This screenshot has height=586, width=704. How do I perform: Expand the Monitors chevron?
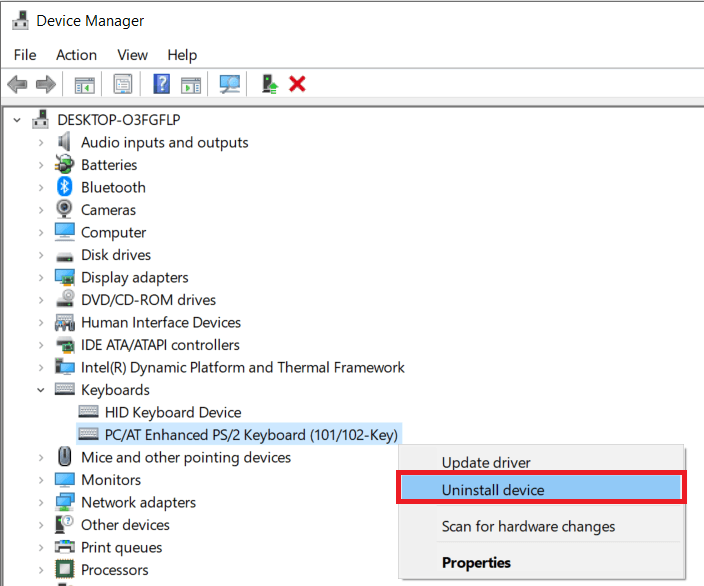[x=41, y=480]
